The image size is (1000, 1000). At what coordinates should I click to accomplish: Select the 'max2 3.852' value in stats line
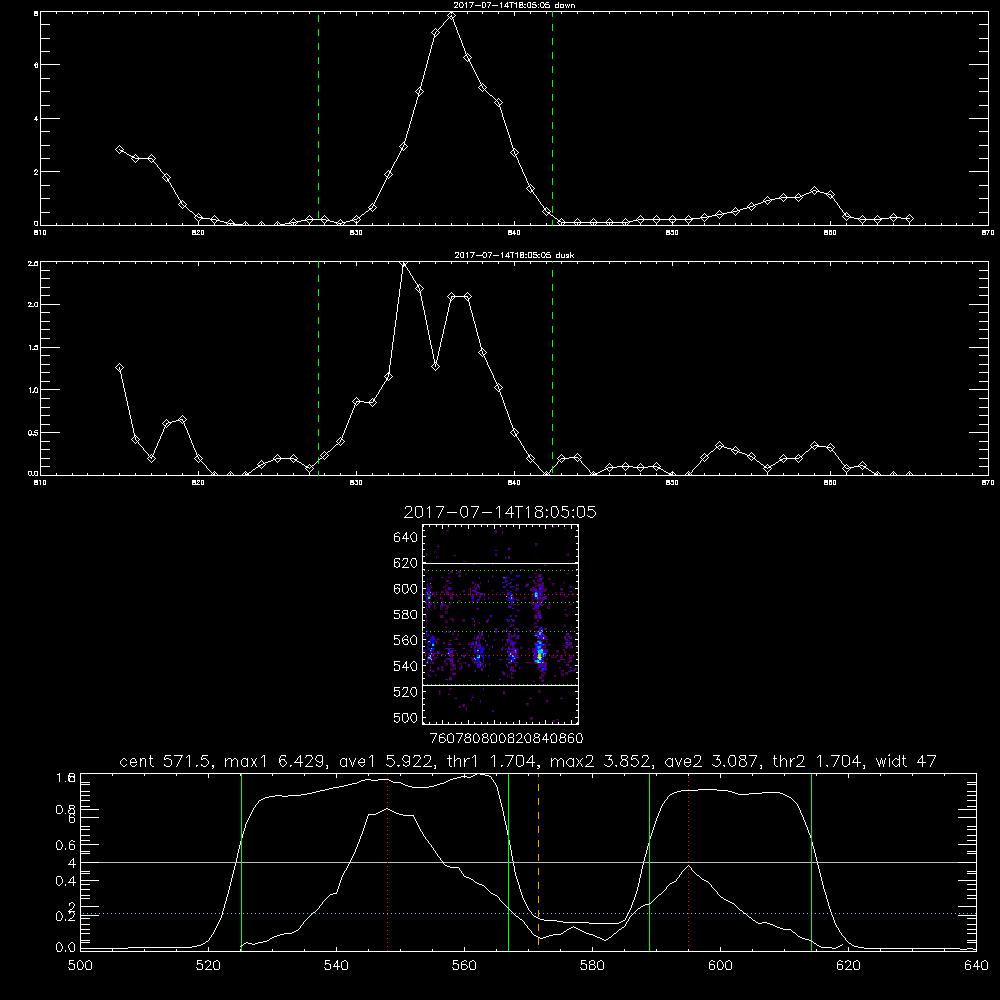599,761
